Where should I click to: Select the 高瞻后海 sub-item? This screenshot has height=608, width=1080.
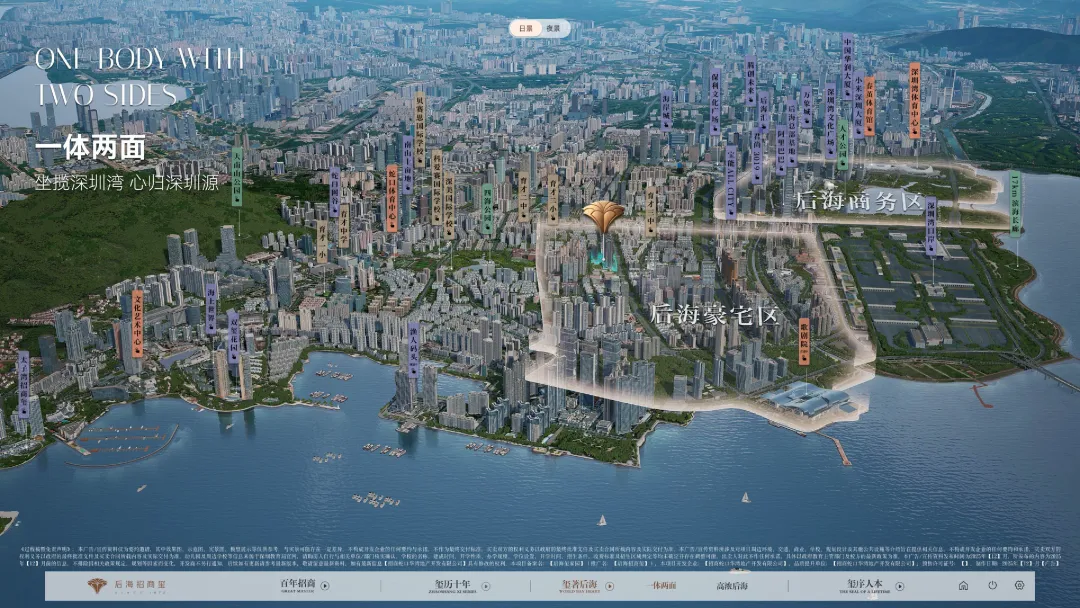(x=732, y=586)
